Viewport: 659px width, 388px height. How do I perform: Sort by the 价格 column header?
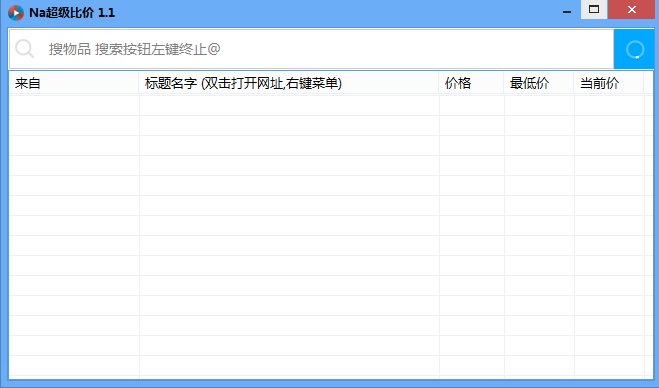tap(471, 83)
